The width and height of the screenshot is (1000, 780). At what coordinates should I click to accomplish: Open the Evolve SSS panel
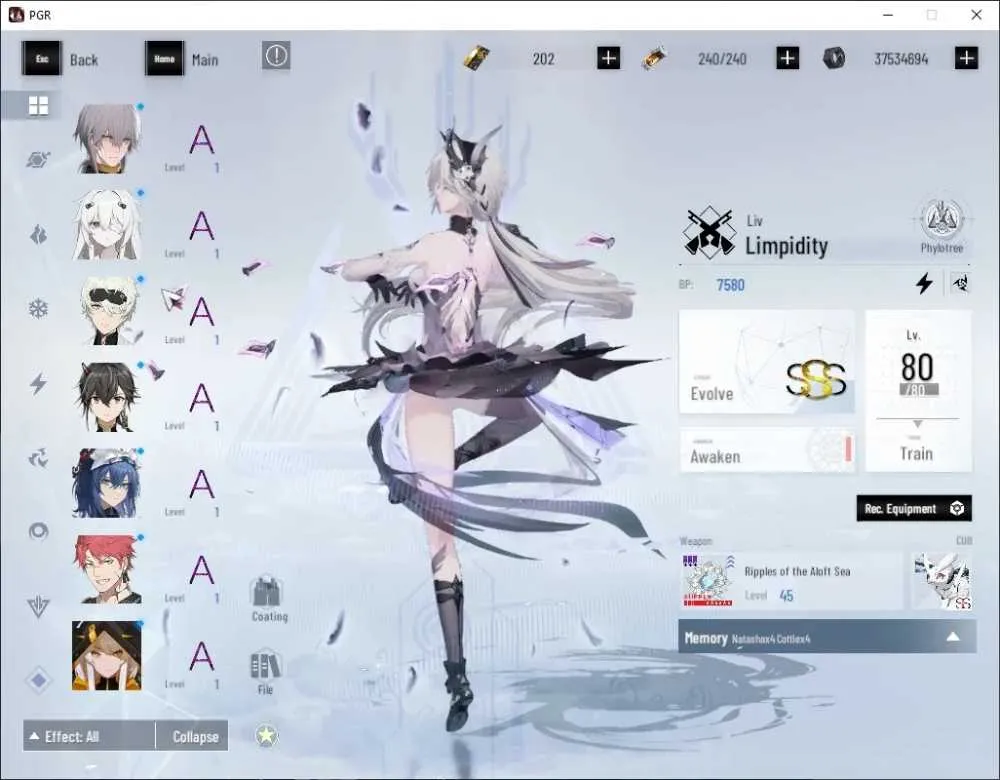(767, 362)
